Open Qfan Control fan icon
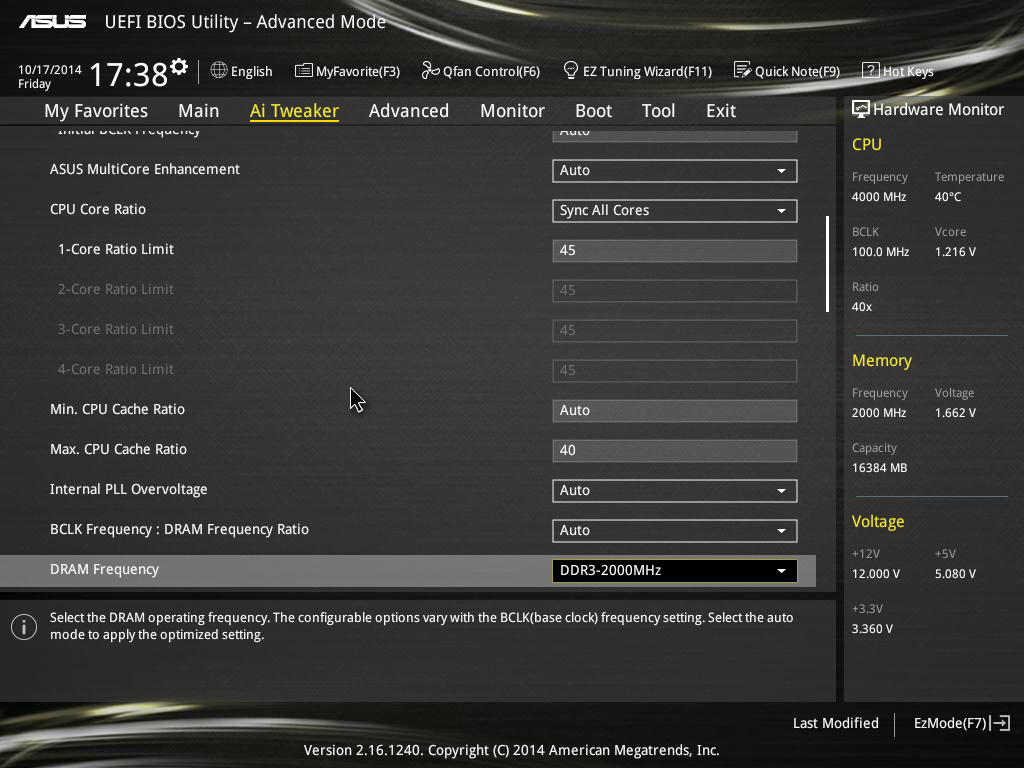This screenshot has height=768, width=1024. click(x=430, y=70)
